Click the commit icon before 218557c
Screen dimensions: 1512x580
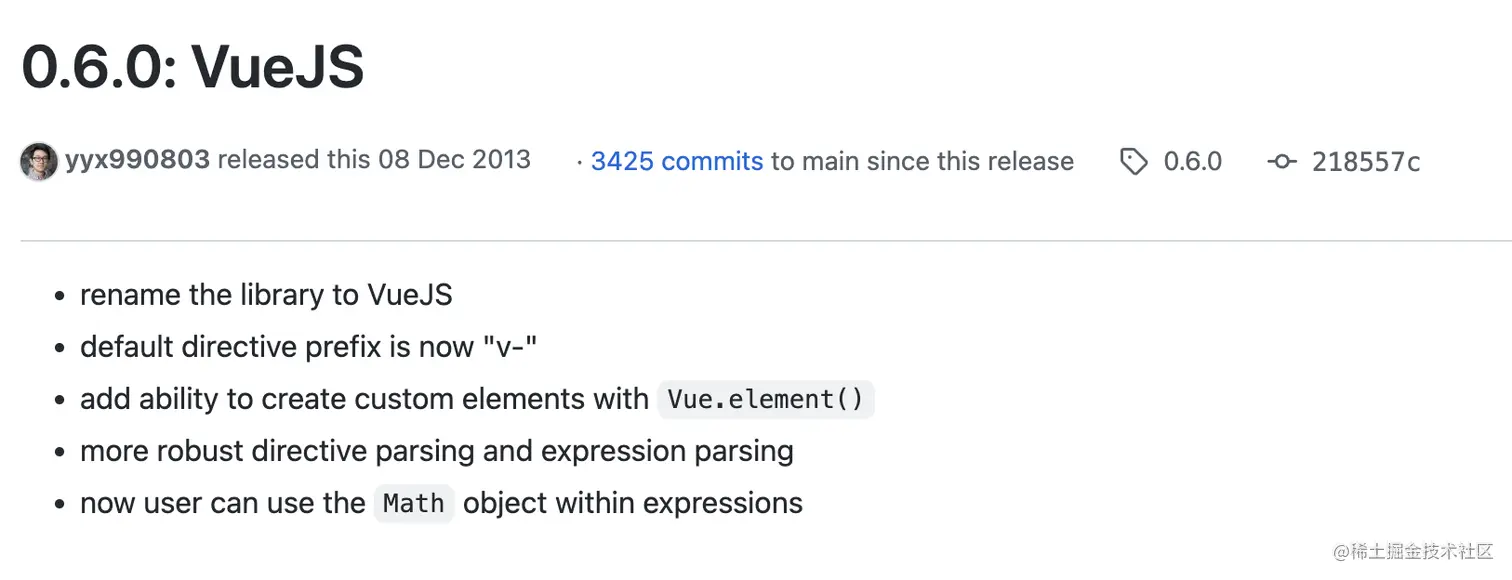(x=1282, y=162)
